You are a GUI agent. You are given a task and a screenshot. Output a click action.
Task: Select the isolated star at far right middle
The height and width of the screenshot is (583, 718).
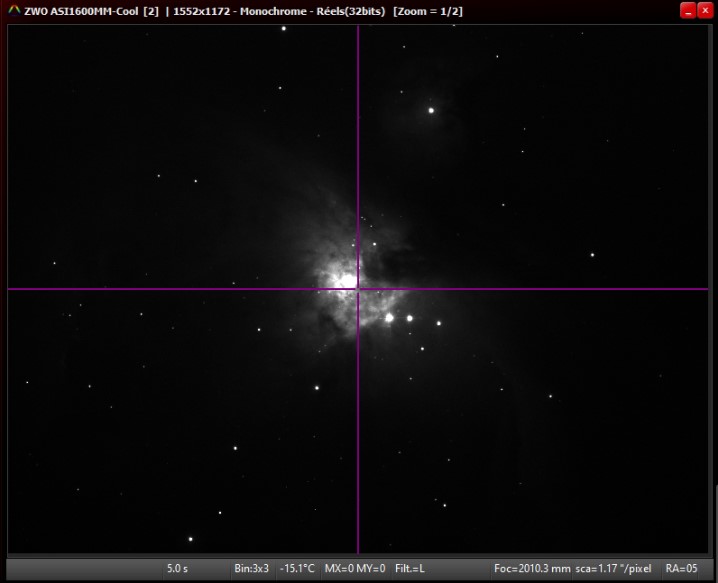[592, 254]
